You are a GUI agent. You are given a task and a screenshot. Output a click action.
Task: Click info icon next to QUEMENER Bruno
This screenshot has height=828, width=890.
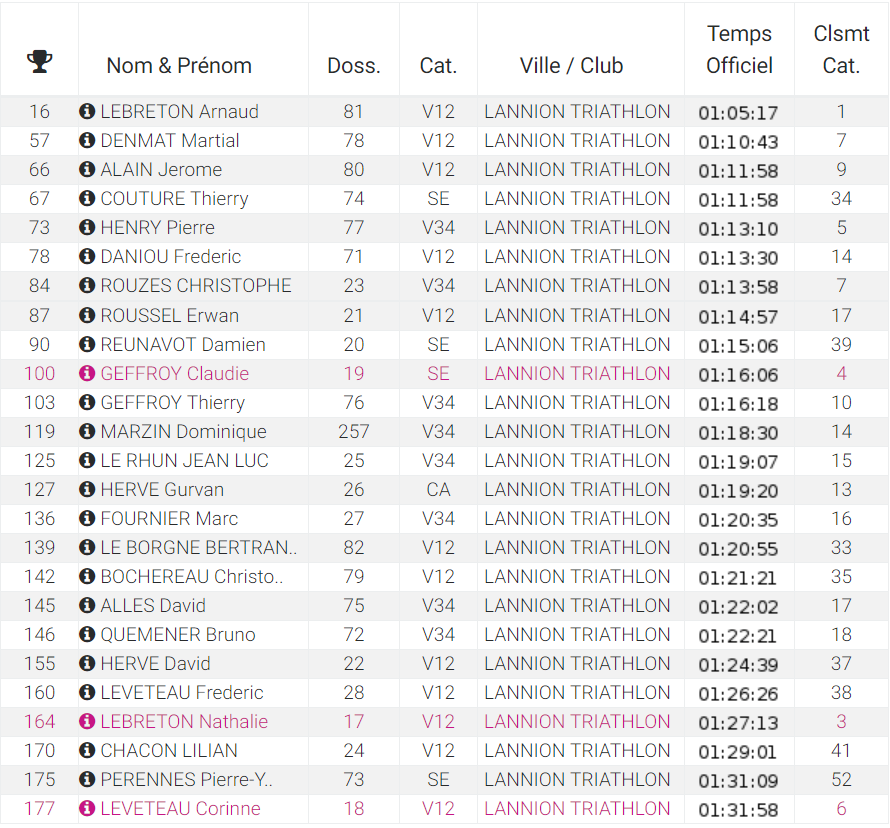(87, 635)
